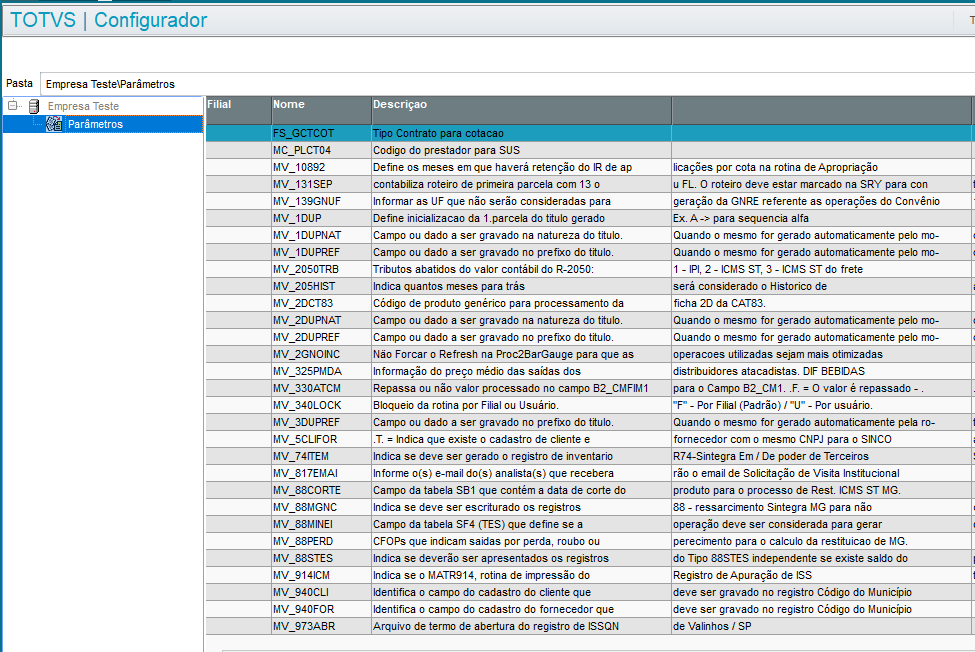The image size is (975, 652).
Task: Click the Empresa Teste database icon
Action: click(34, 106)
